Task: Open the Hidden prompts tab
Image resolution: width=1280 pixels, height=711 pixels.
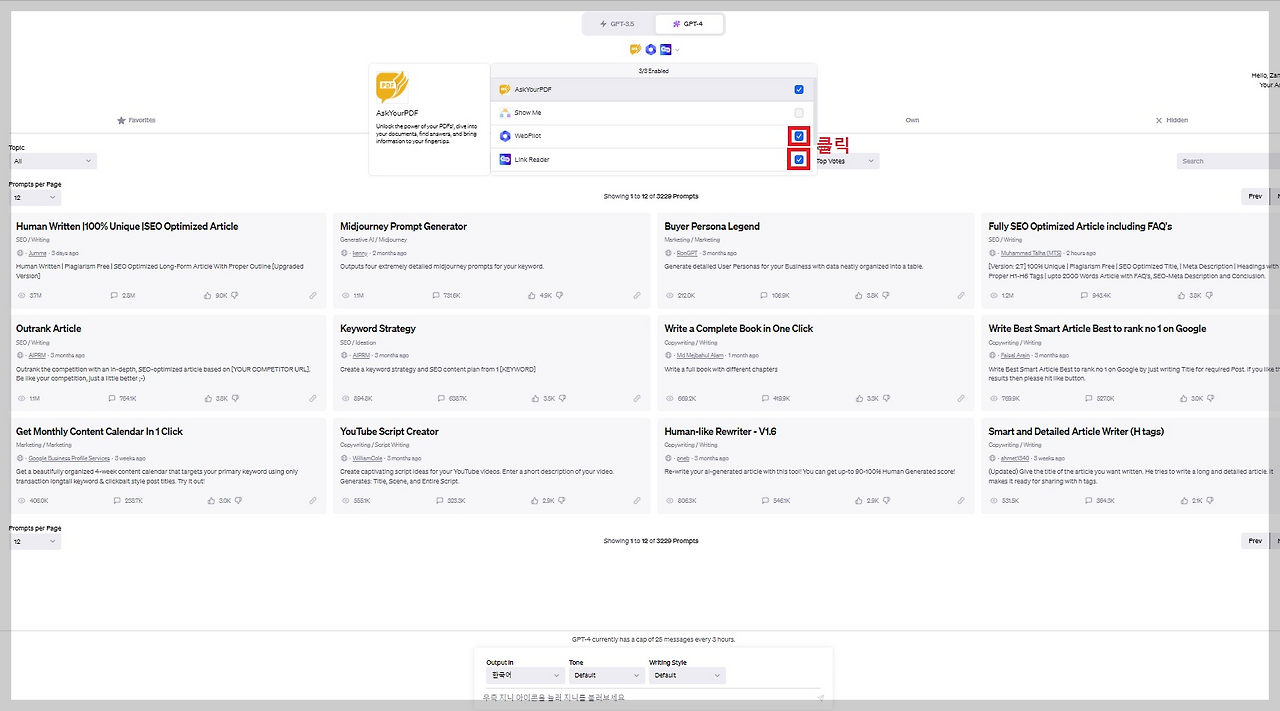Action: click(x=1172, y=120)
